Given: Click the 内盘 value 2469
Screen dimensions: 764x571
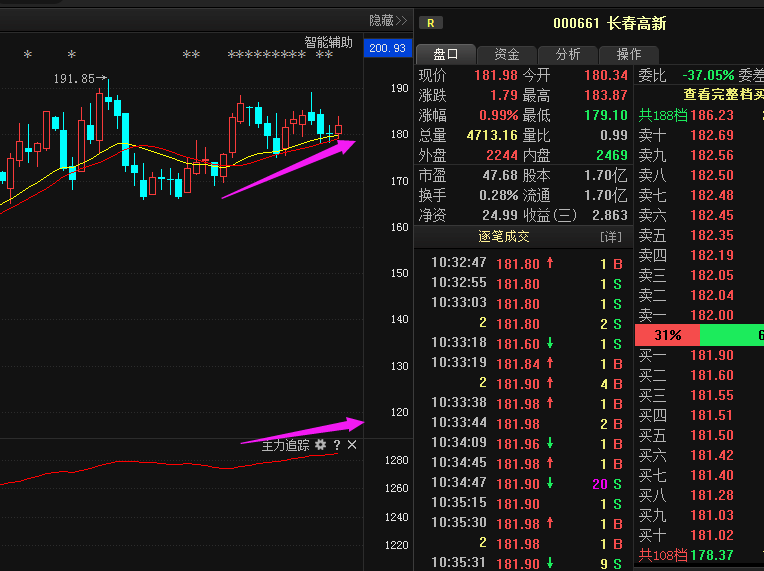Looking at the screenshot, I should click(x=612, y=155).
